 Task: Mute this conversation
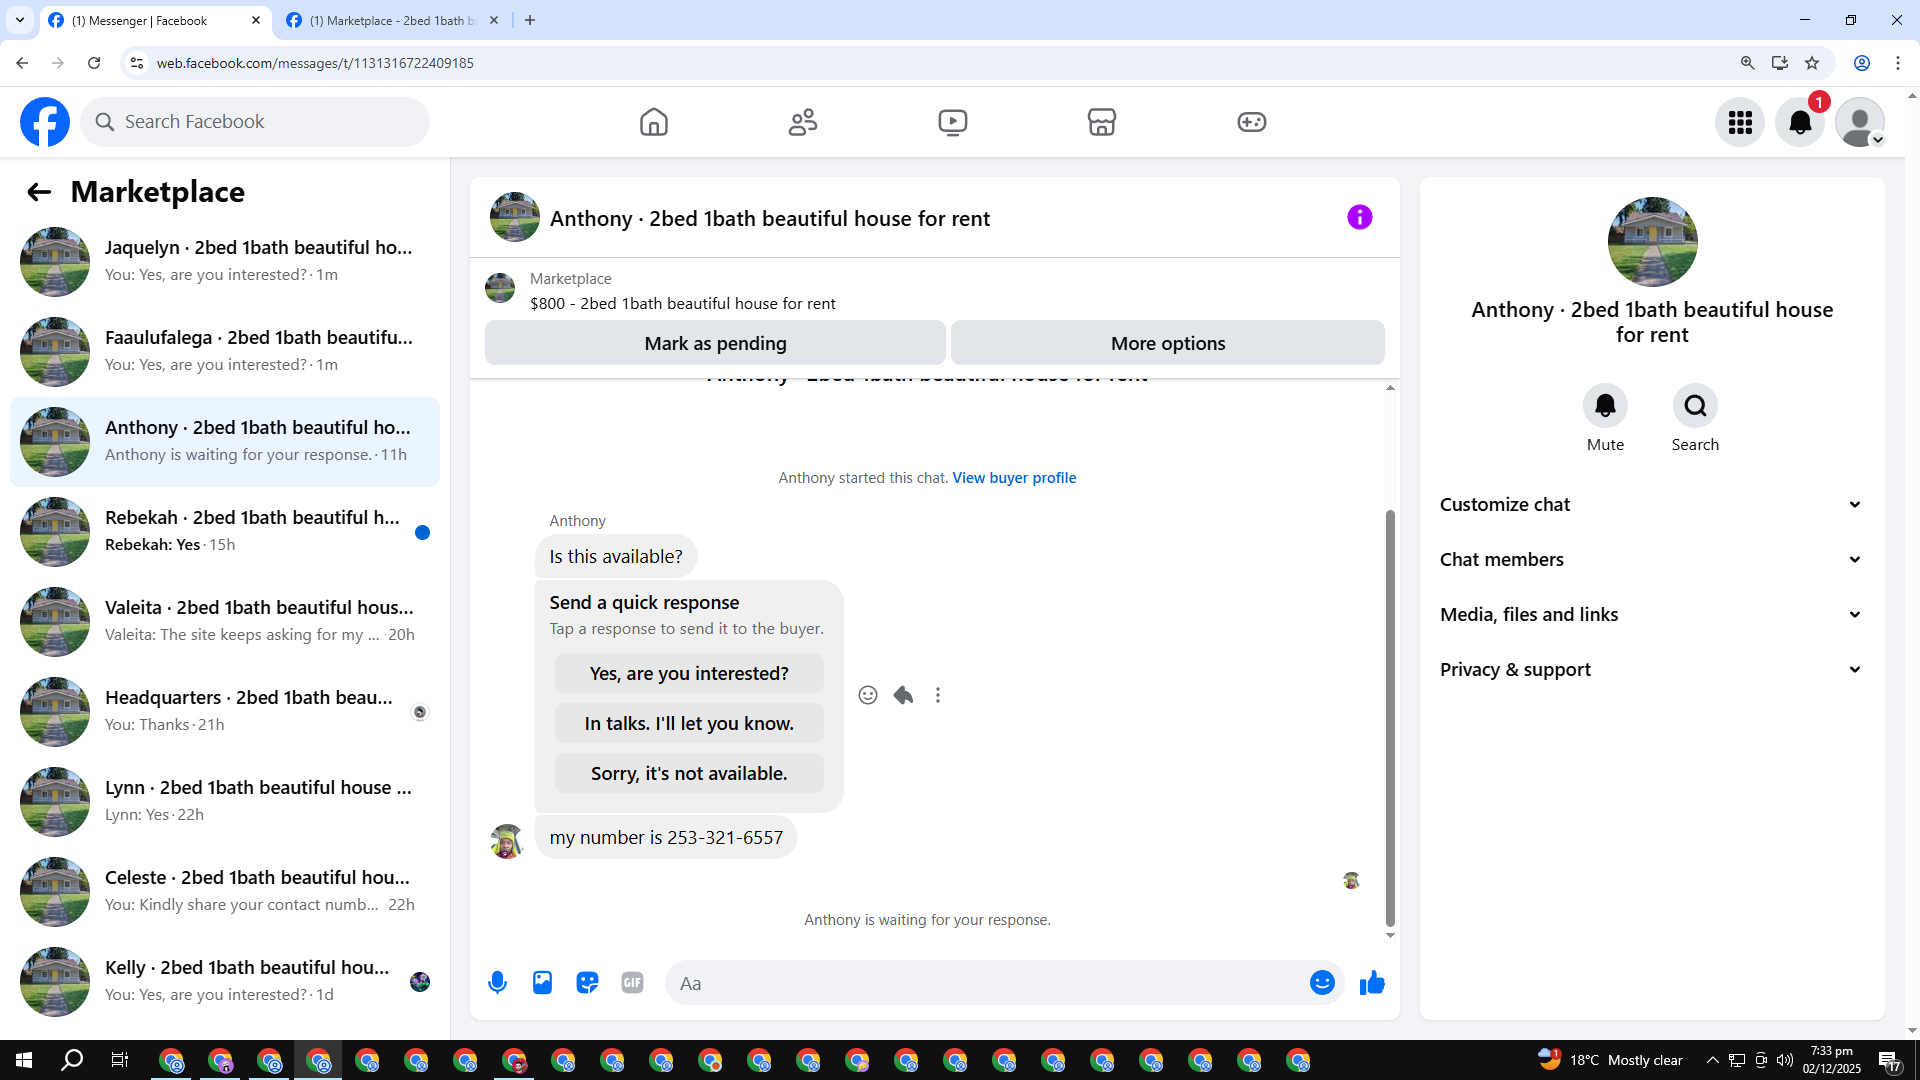[1605, 406]
